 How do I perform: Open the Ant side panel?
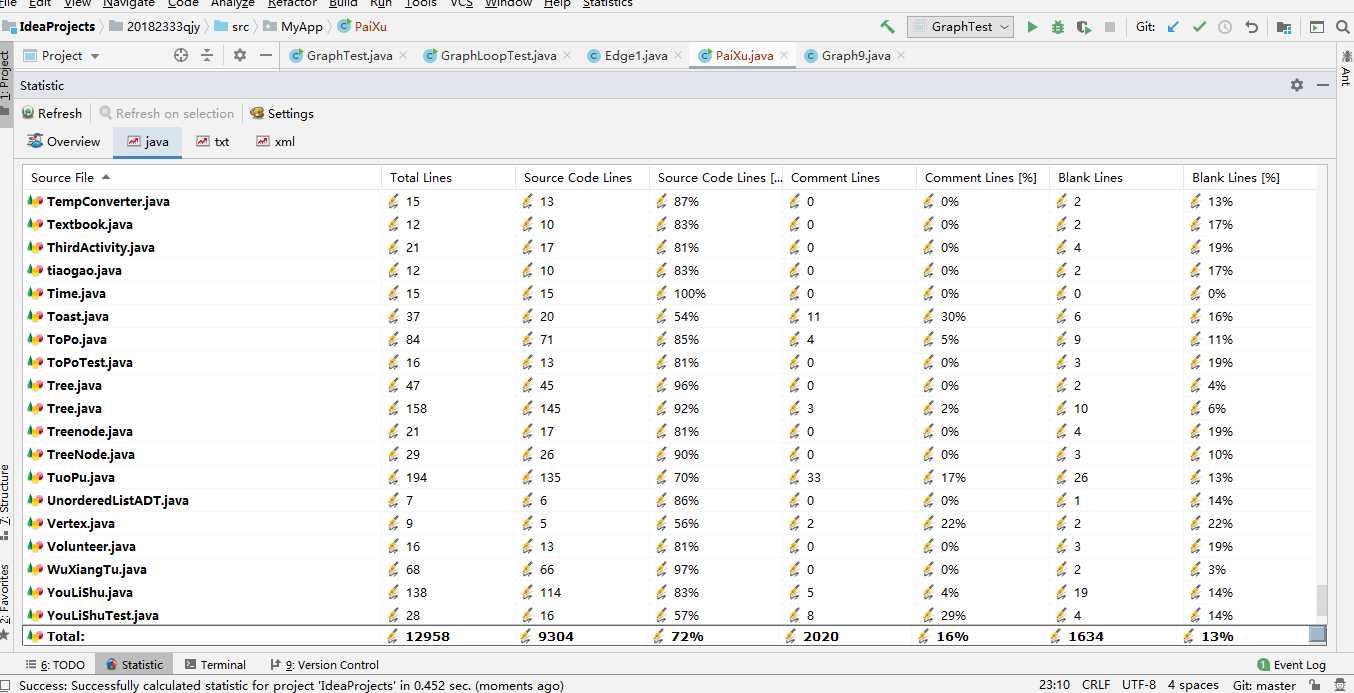coord(1345,67)
